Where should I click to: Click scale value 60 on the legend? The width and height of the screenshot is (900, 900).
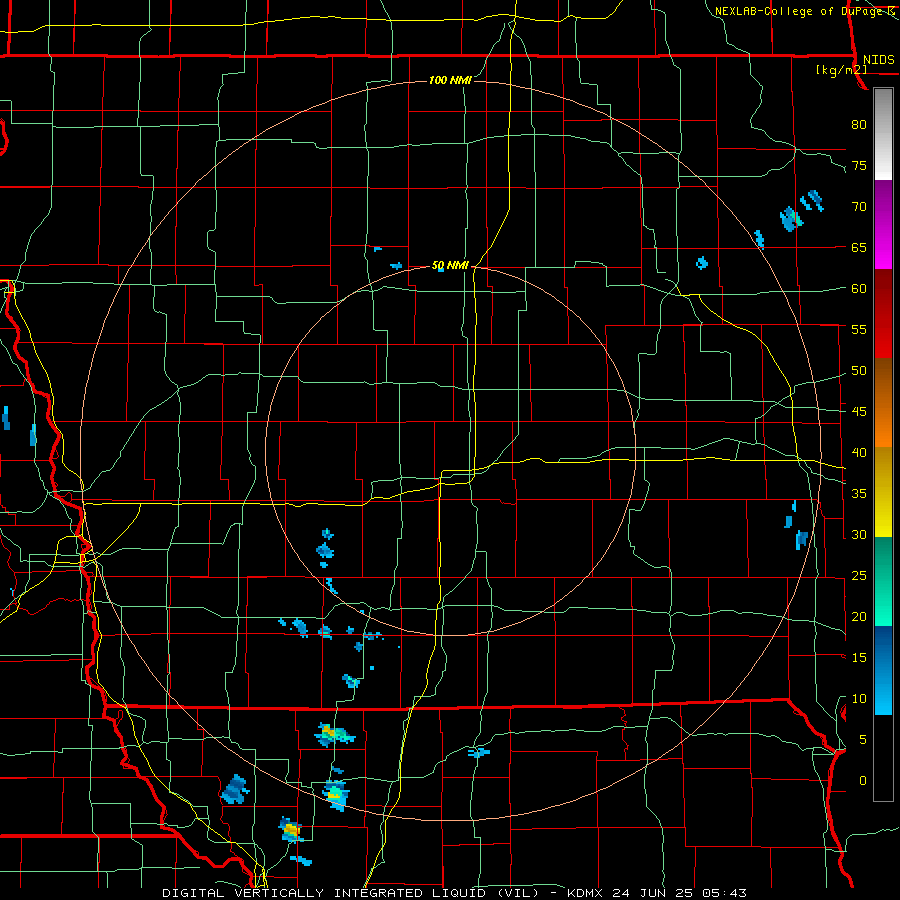859,289
